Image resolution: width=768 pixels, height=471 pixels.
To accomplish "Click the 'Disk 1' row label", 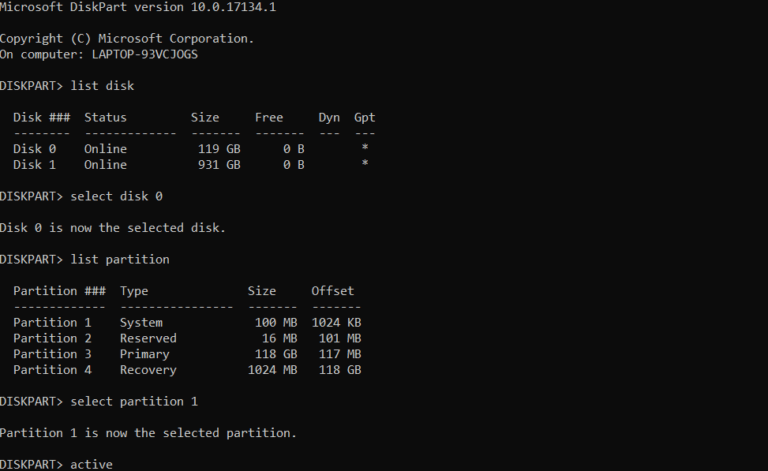I will coord(35,165).
